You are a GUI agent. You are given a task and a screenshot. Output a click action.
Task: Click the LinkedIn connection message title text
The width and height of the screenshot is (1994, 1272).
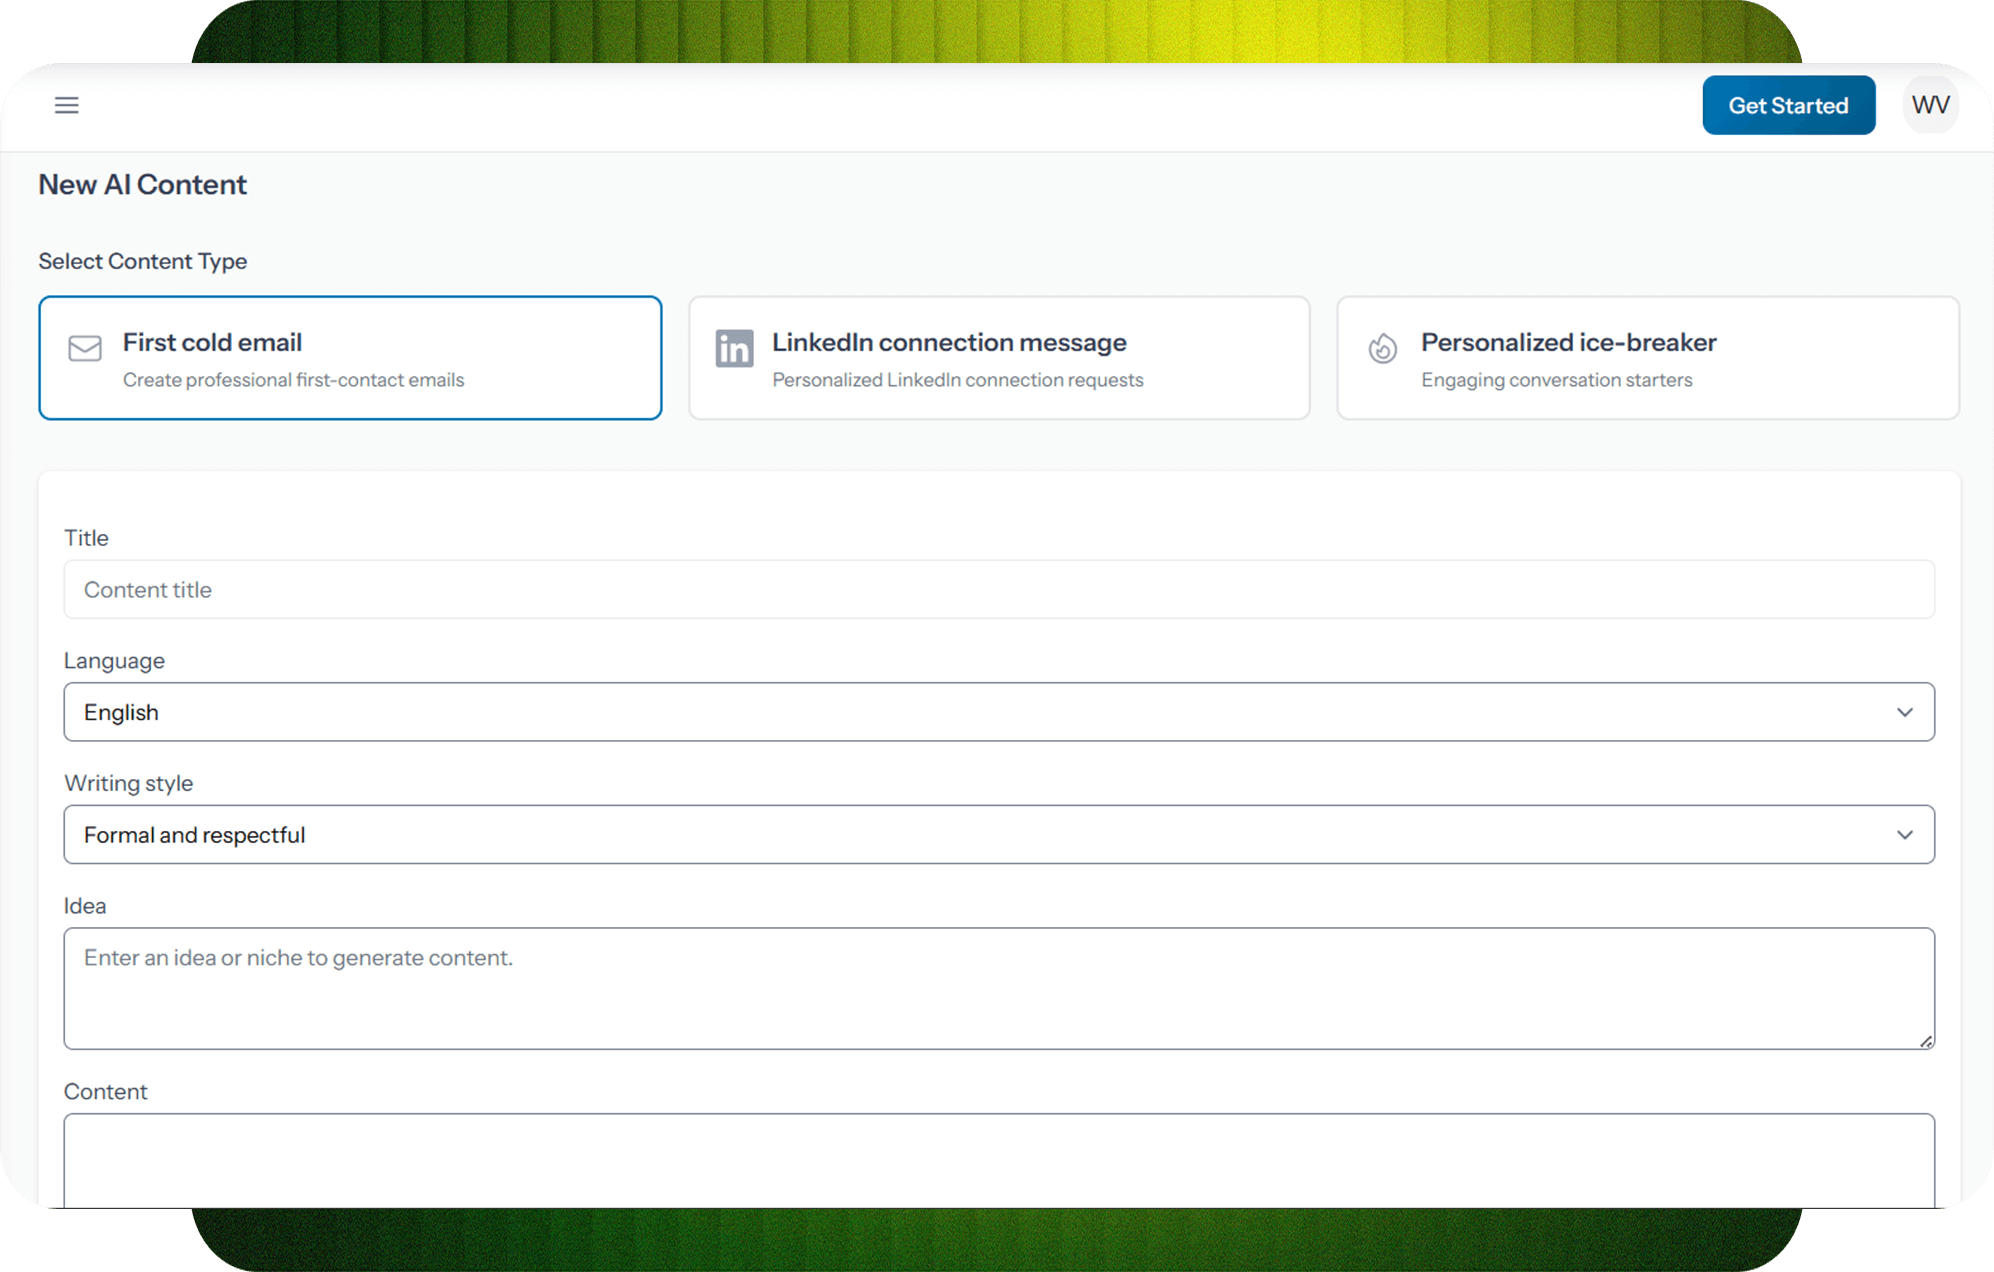coord(949,343)
